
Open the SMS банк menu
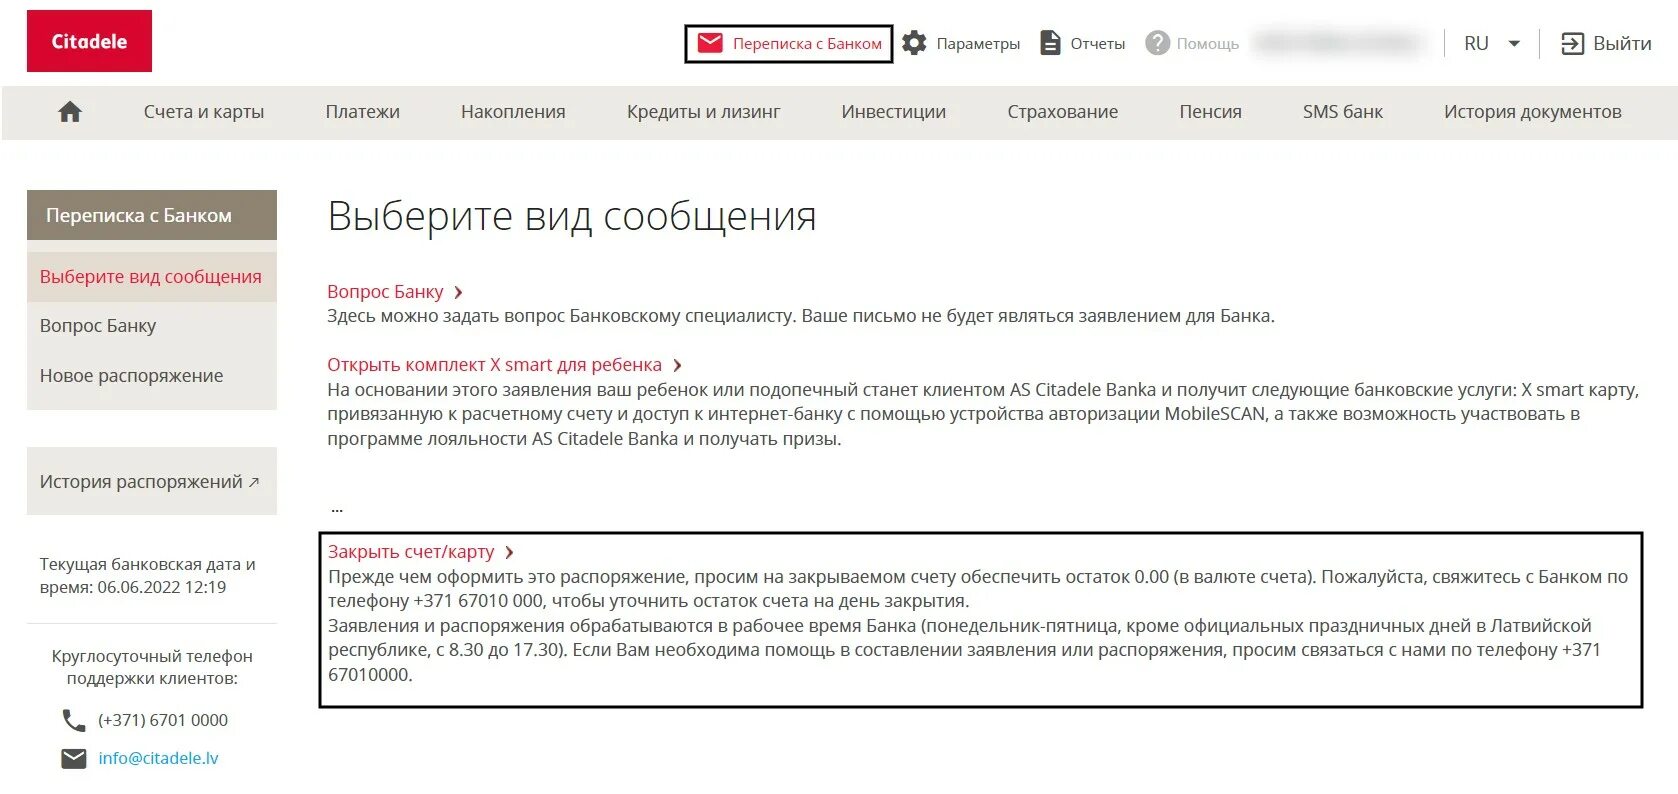pyautogui.click(x=1342, y=112)
